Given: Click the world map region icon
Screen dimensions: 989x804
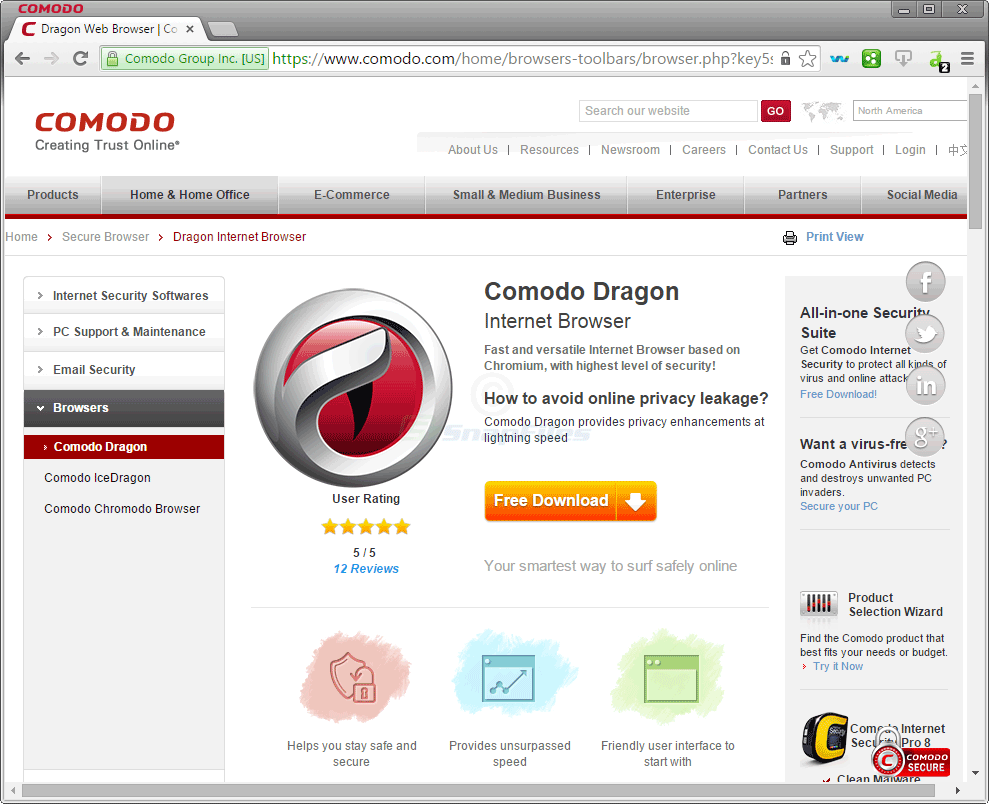Looking at the screenshot, I should (822, 111).
